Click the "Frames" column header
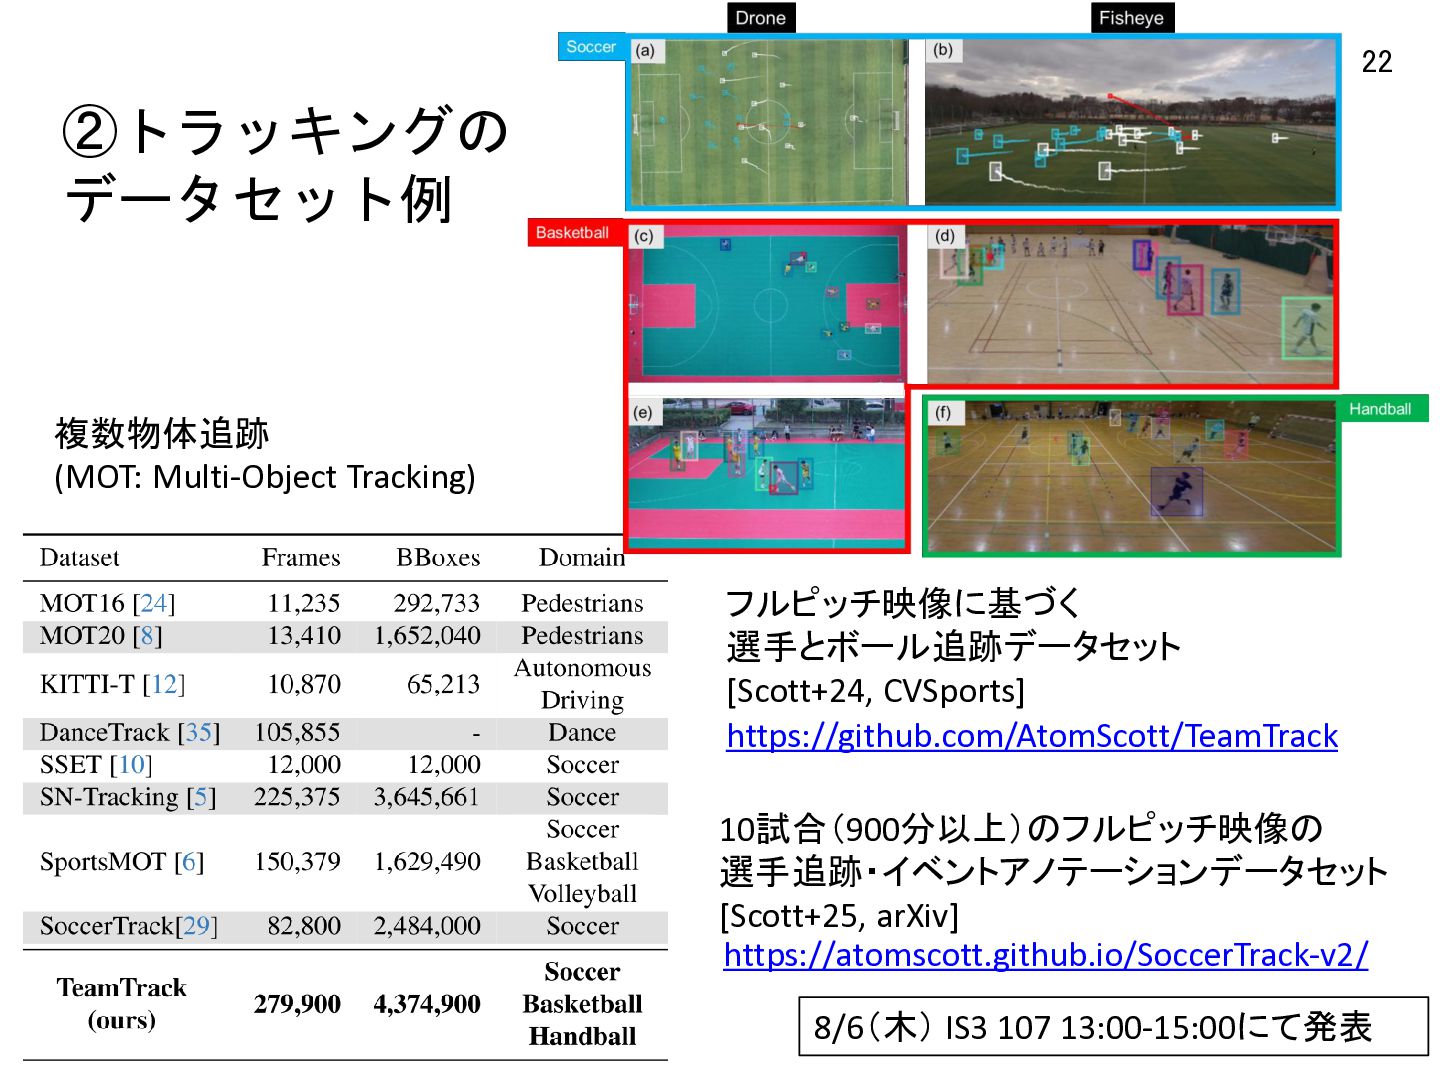The height and width of the screenshot is (1080, 1440). [301, 557]
